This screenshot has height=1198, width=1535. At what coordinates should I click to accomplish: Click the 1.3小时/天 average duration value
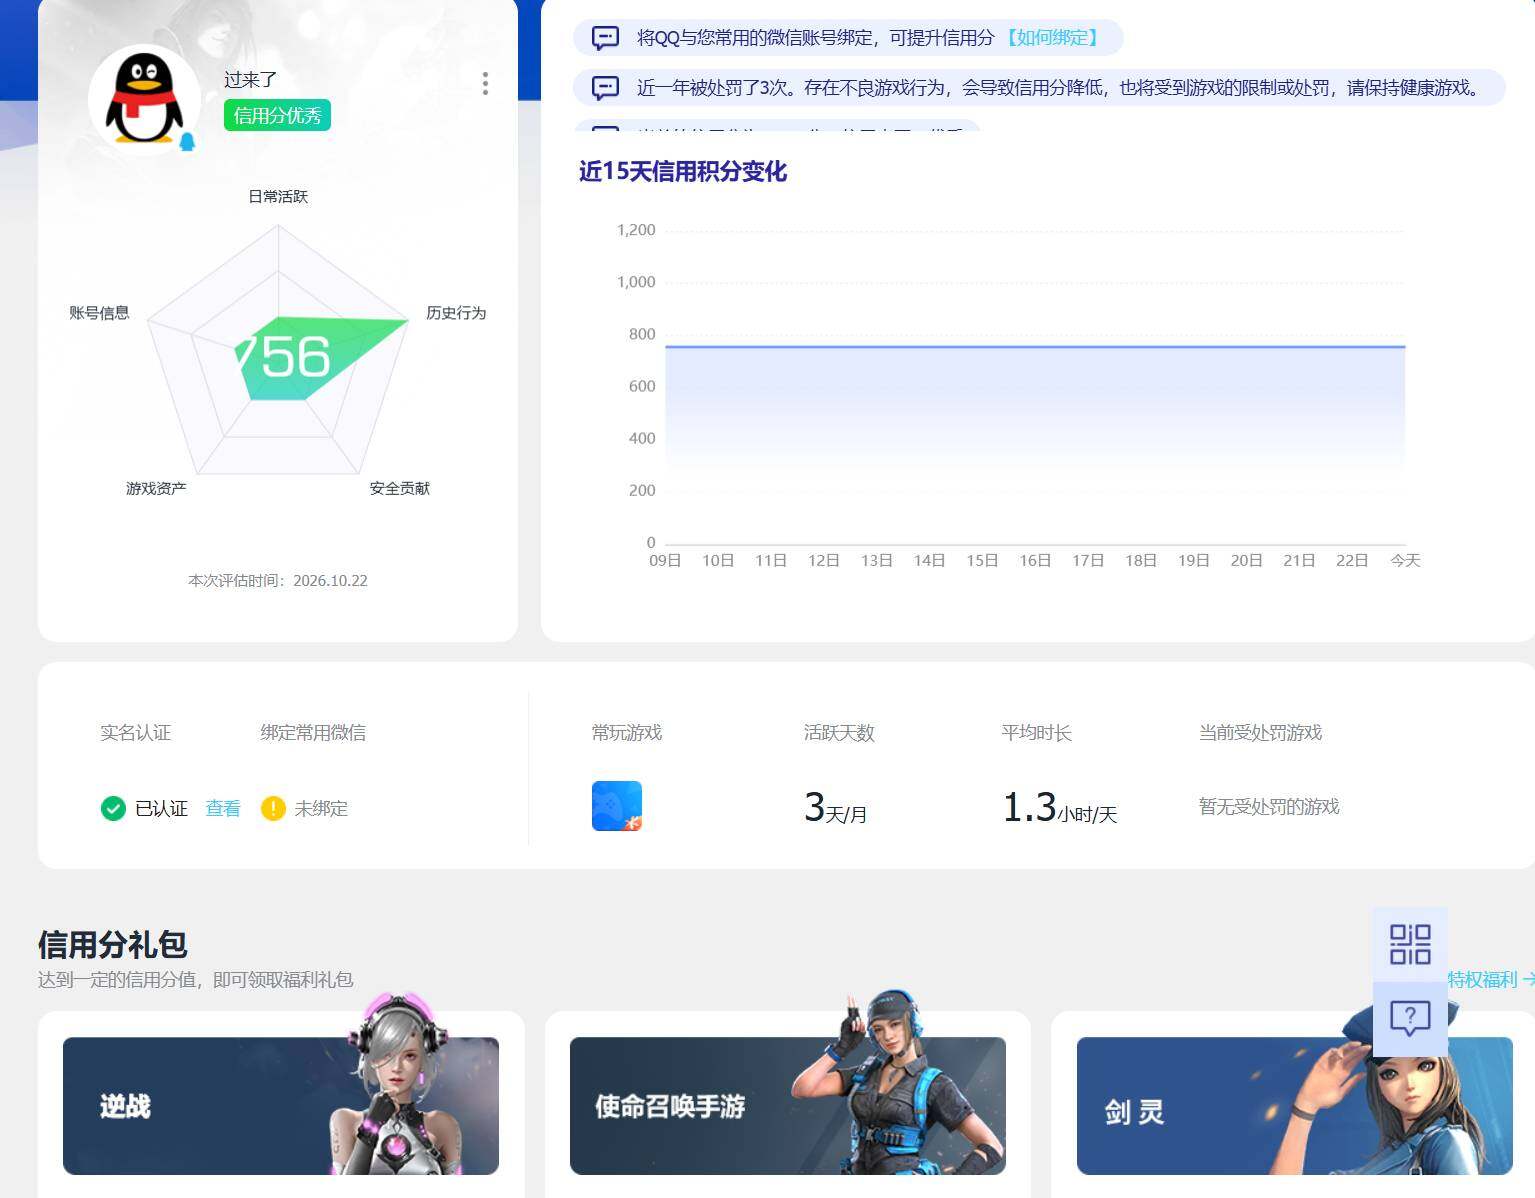(x=1059, y=807)
